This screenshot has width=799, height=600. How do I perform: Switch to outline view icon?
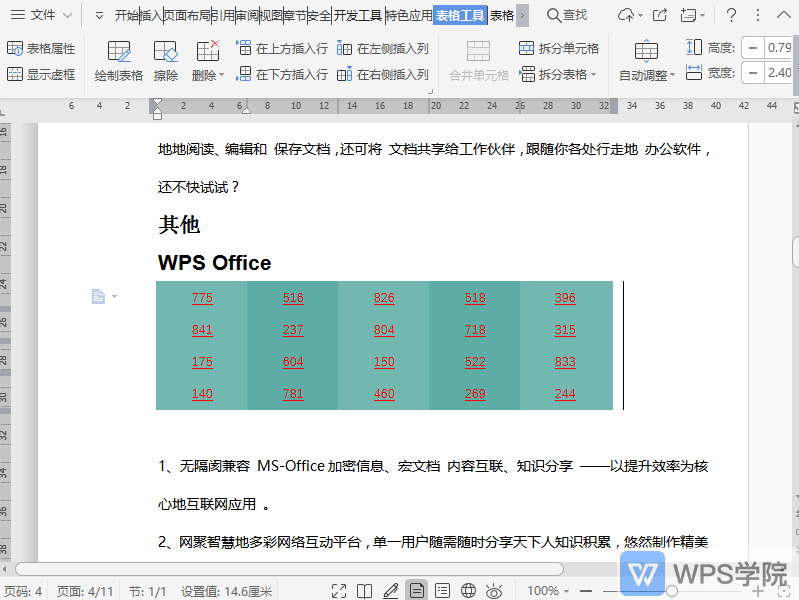pos(442,591)
